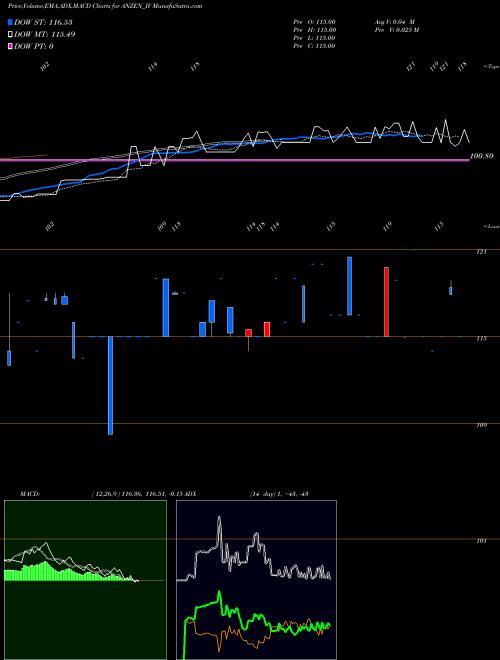Screen dimensions: 500x660
Task: Click the 'Pre O: 115.00' value
Action: coord(314,22)
